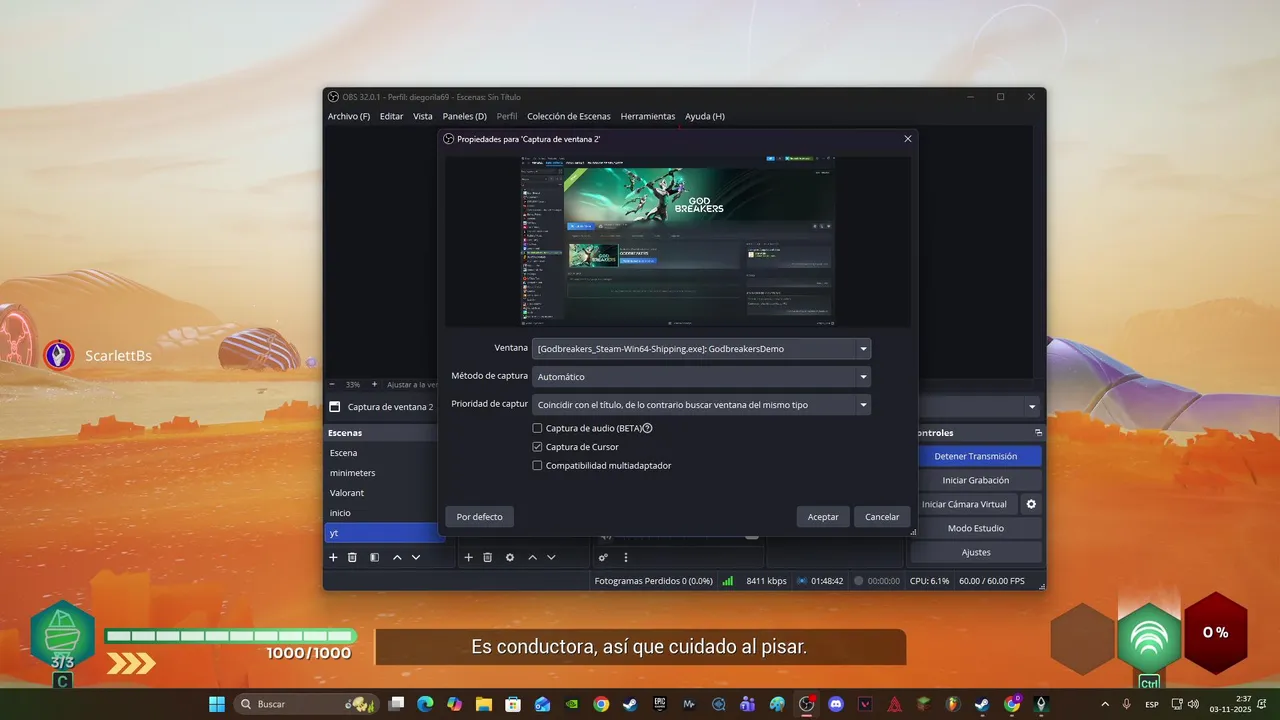The image size is (1280, 720).
Task: Delete the selected scene with trash icon
Action: click(x=352, y=557)
